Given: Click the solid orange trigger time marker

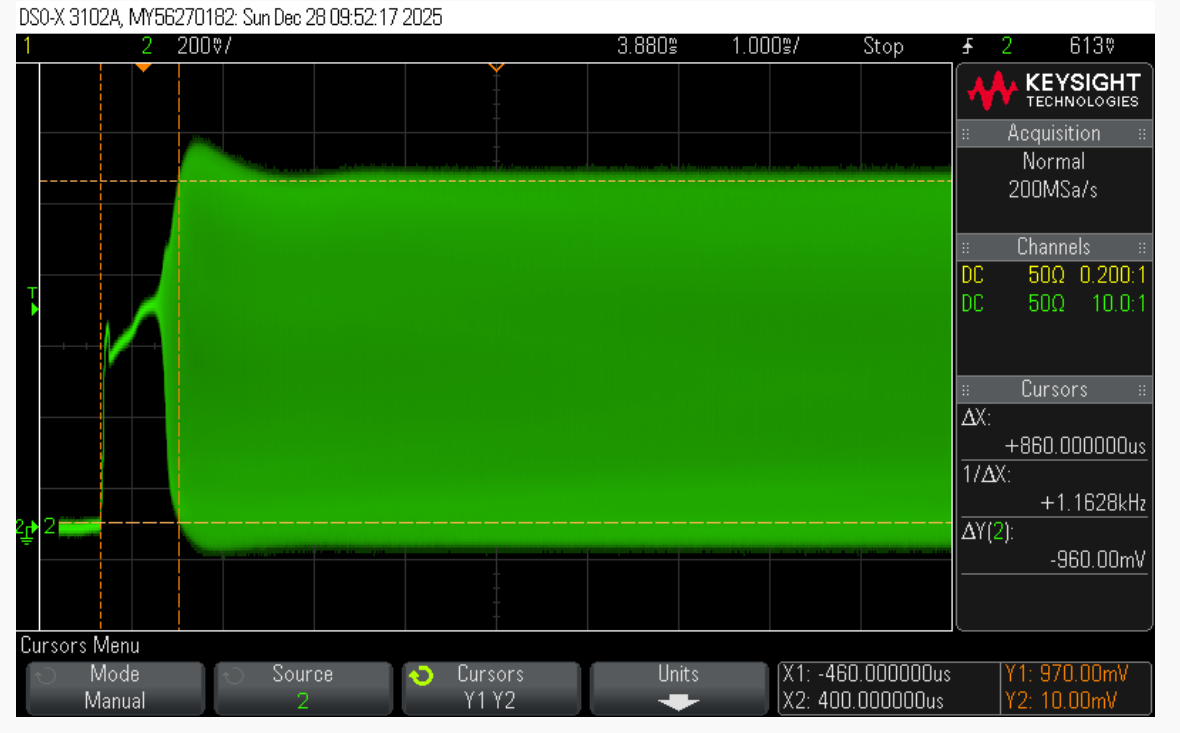Looking at the screenshot, I should [x=143, y=68].
